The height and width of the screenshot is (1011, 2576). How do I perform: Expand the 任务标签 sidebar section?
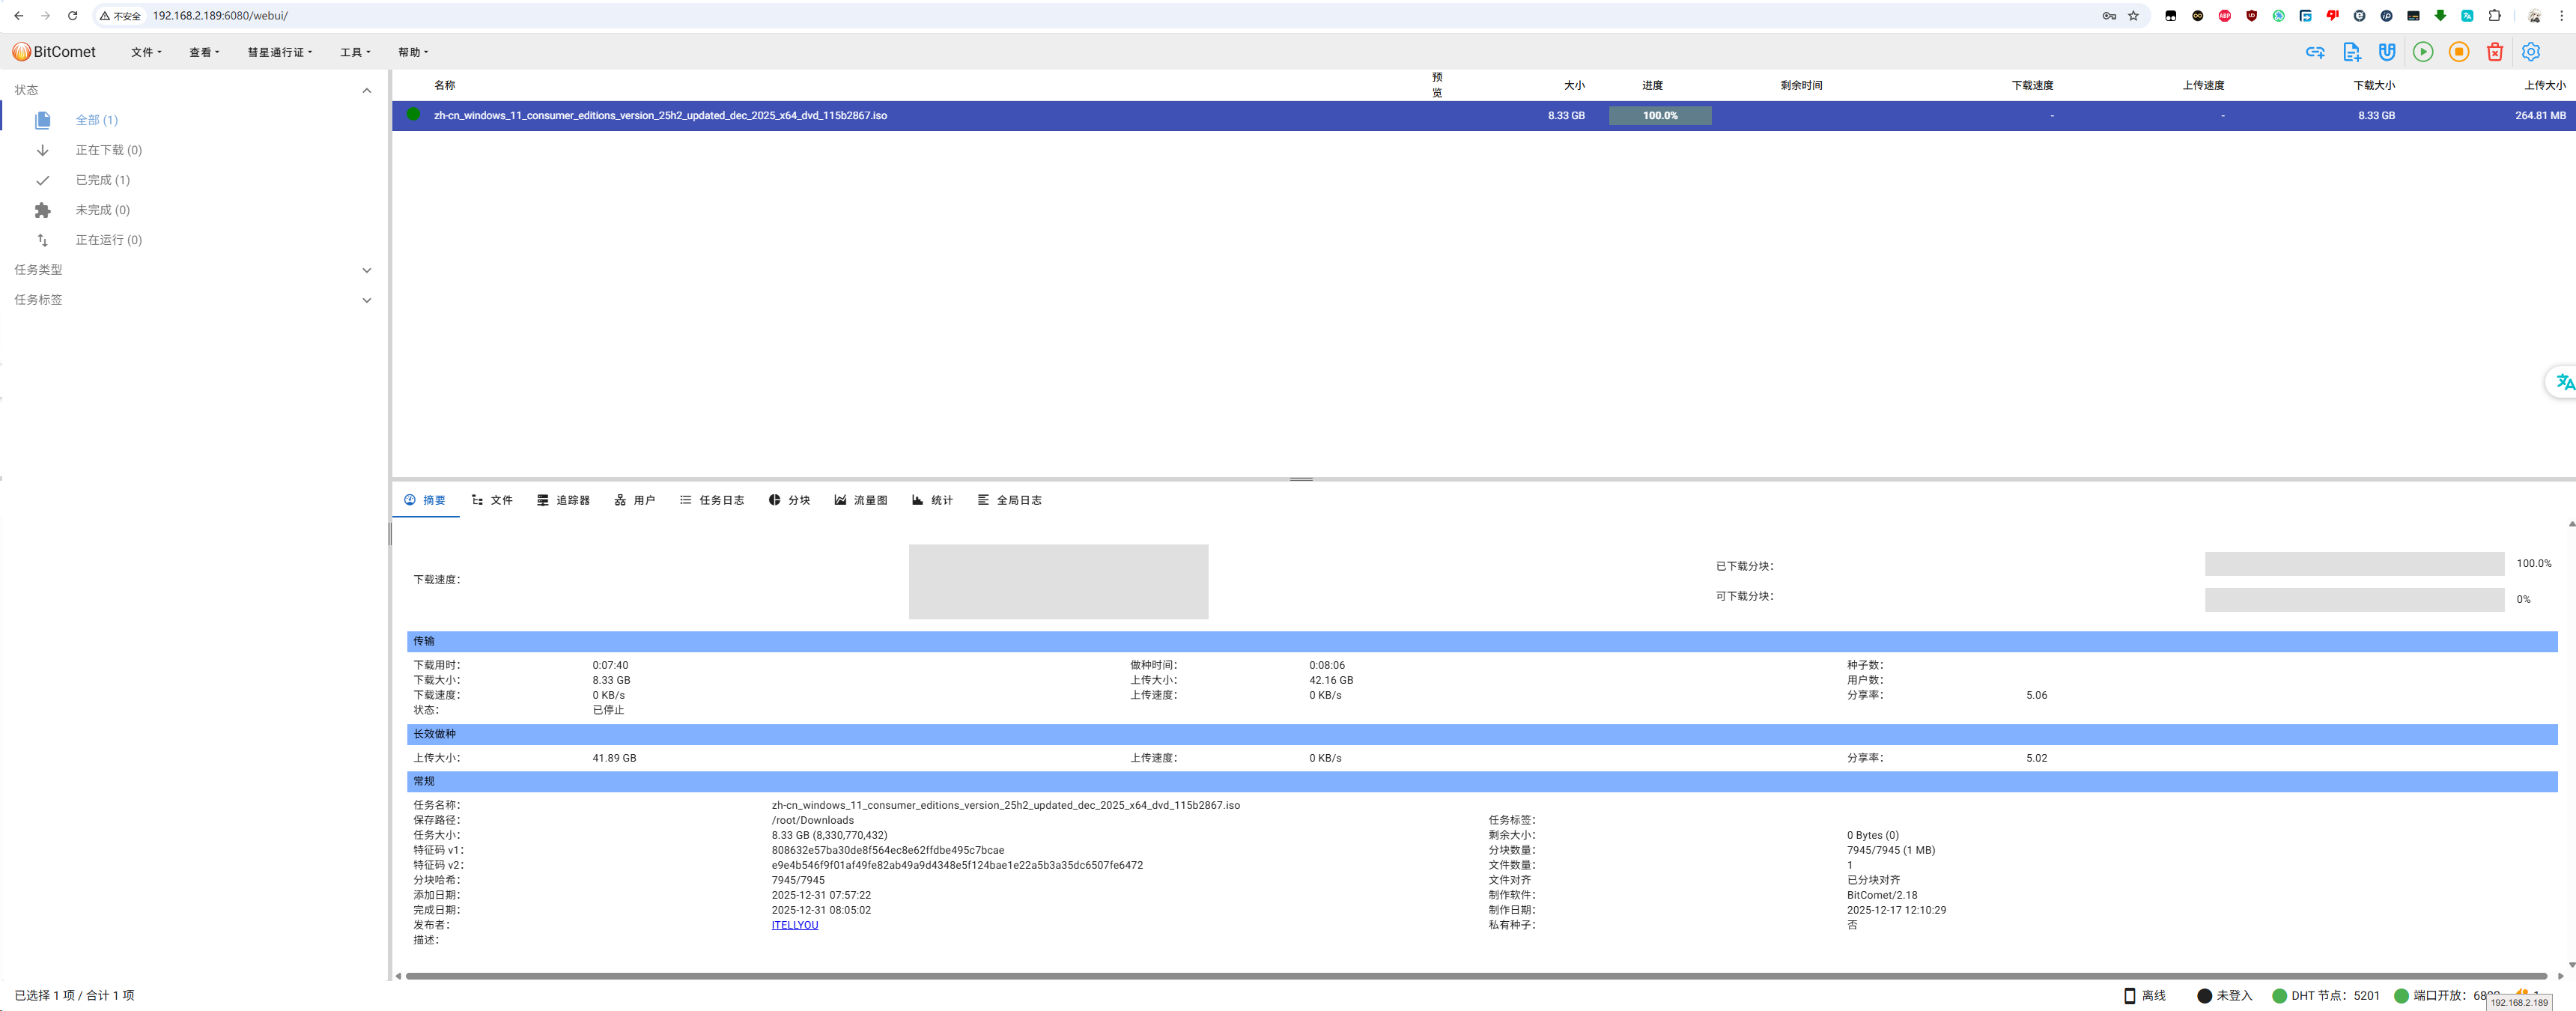point(366,300)
